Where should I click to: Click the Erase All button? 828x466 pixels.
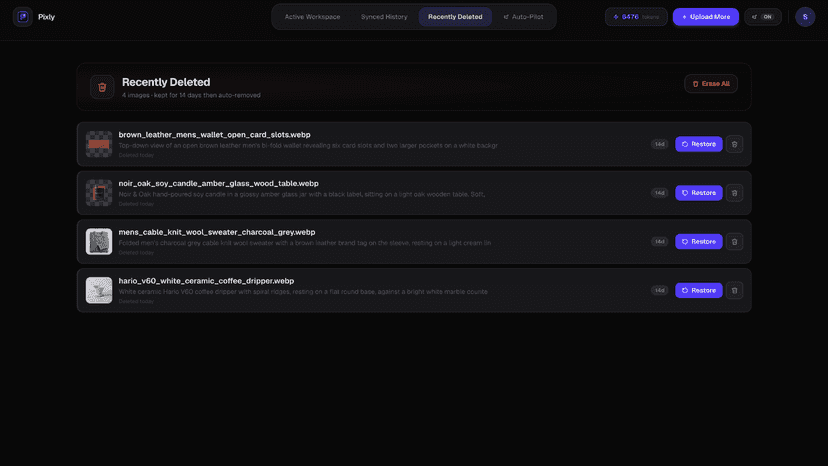point(711,83)
